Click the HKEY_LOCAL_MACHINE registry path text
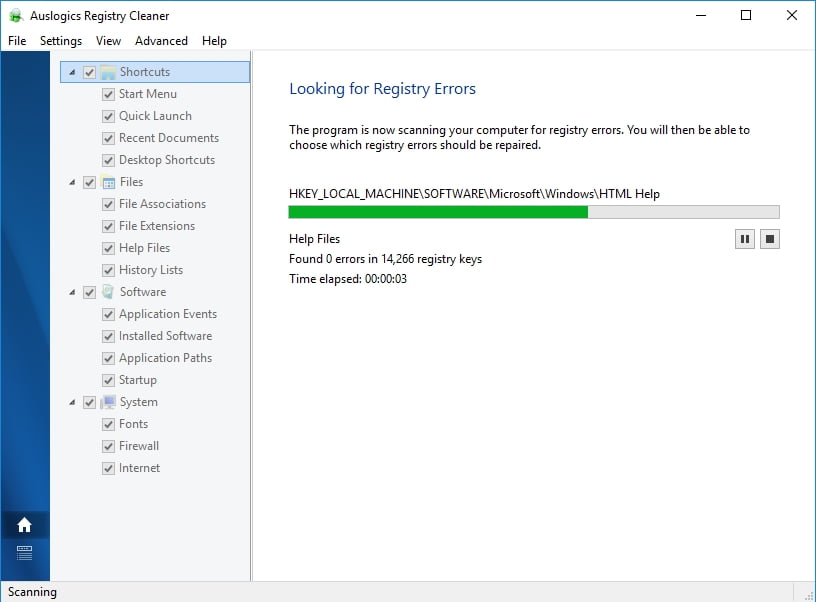Viewport: 816px width, 602px height. point(474,194)
